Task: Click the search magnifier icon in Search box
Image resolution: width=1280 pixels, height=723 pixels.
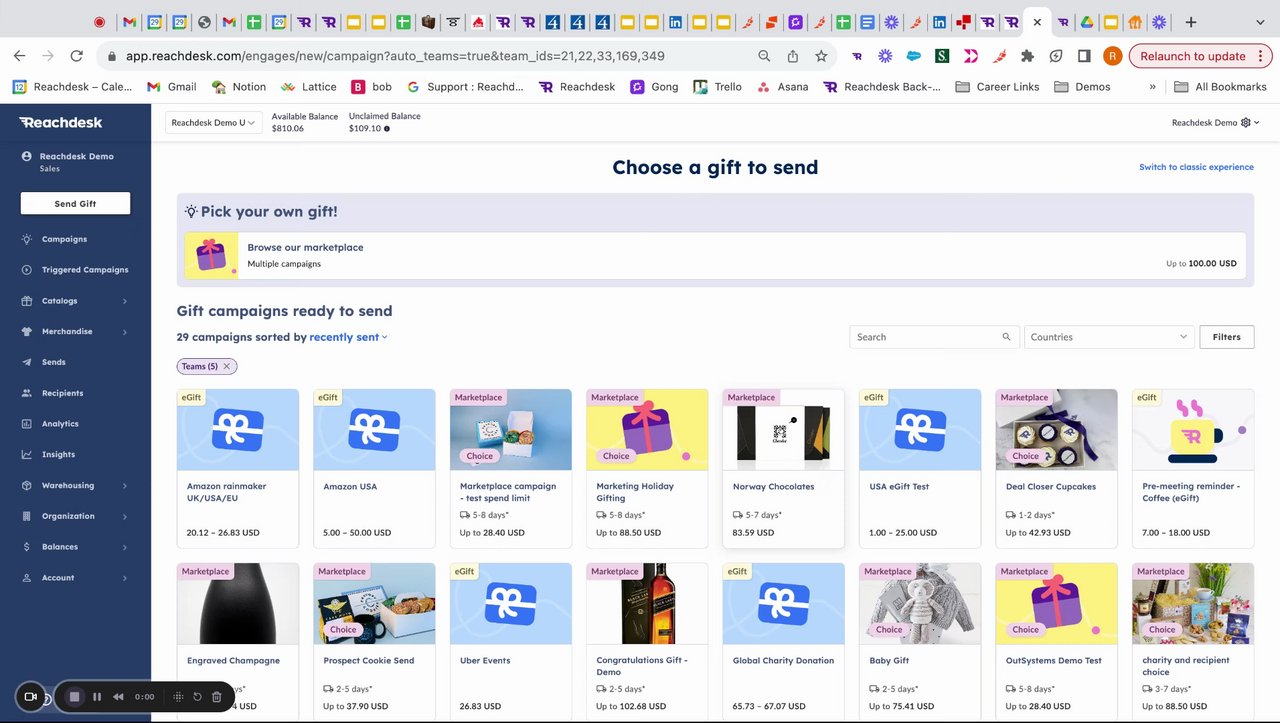Action: pos(1006,337)
